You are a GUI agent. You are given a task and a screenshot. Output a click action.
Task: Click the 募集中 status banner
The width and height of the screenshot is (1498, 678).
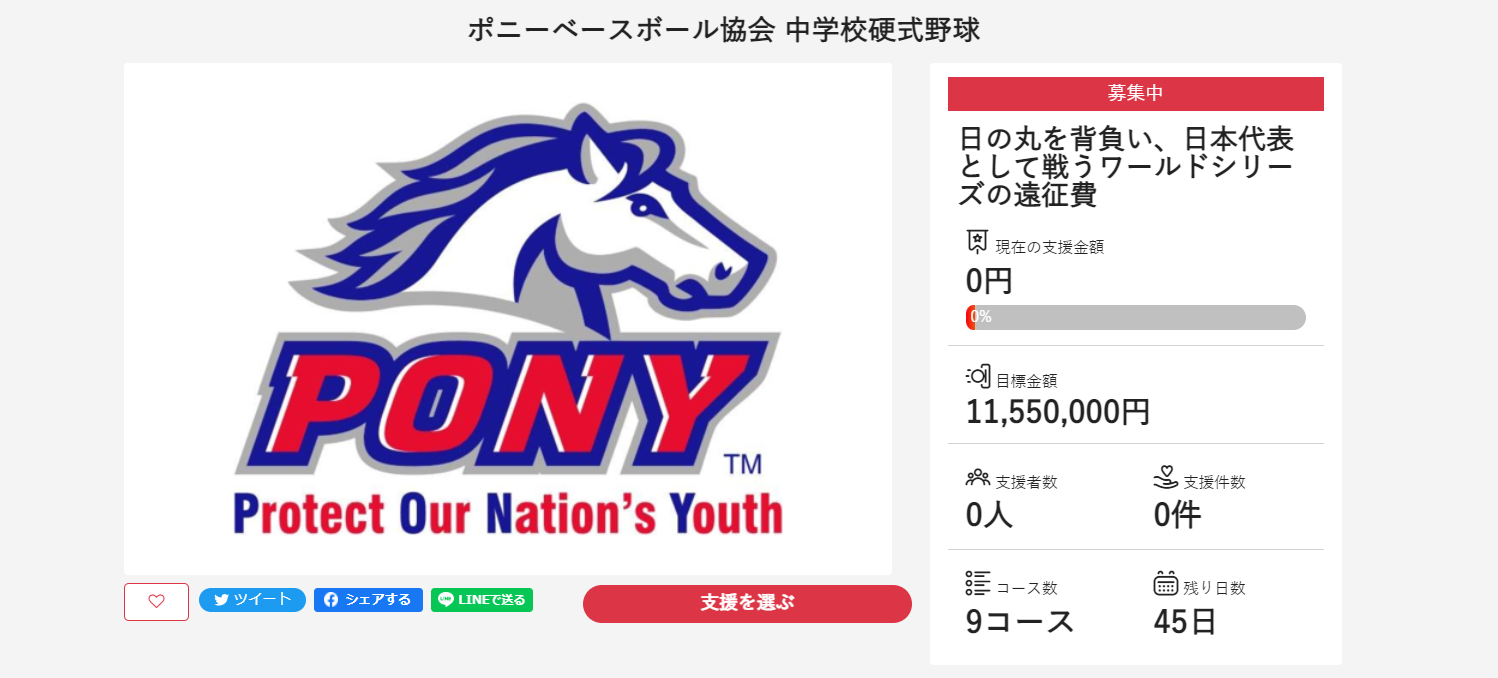click(1136, 93)
